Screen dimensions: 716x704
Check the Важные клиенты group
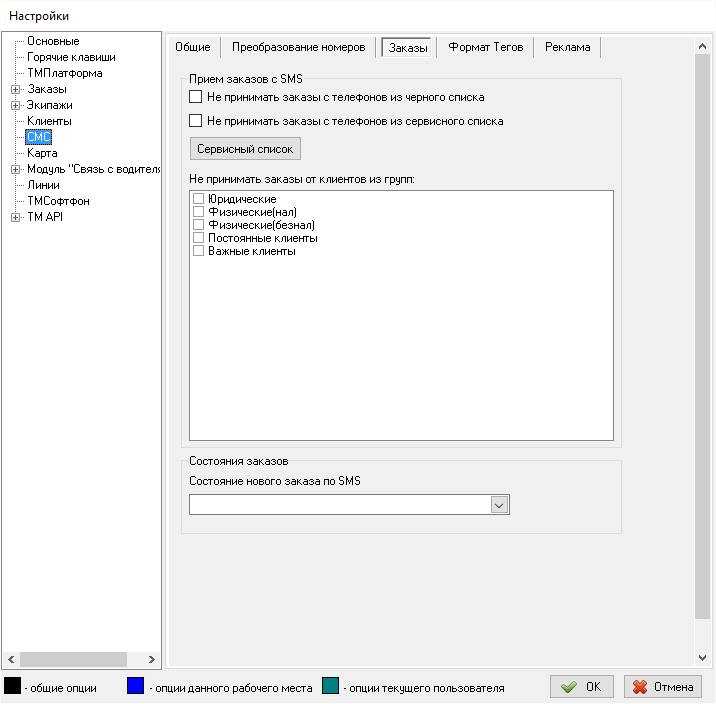[x=198, y=251]
